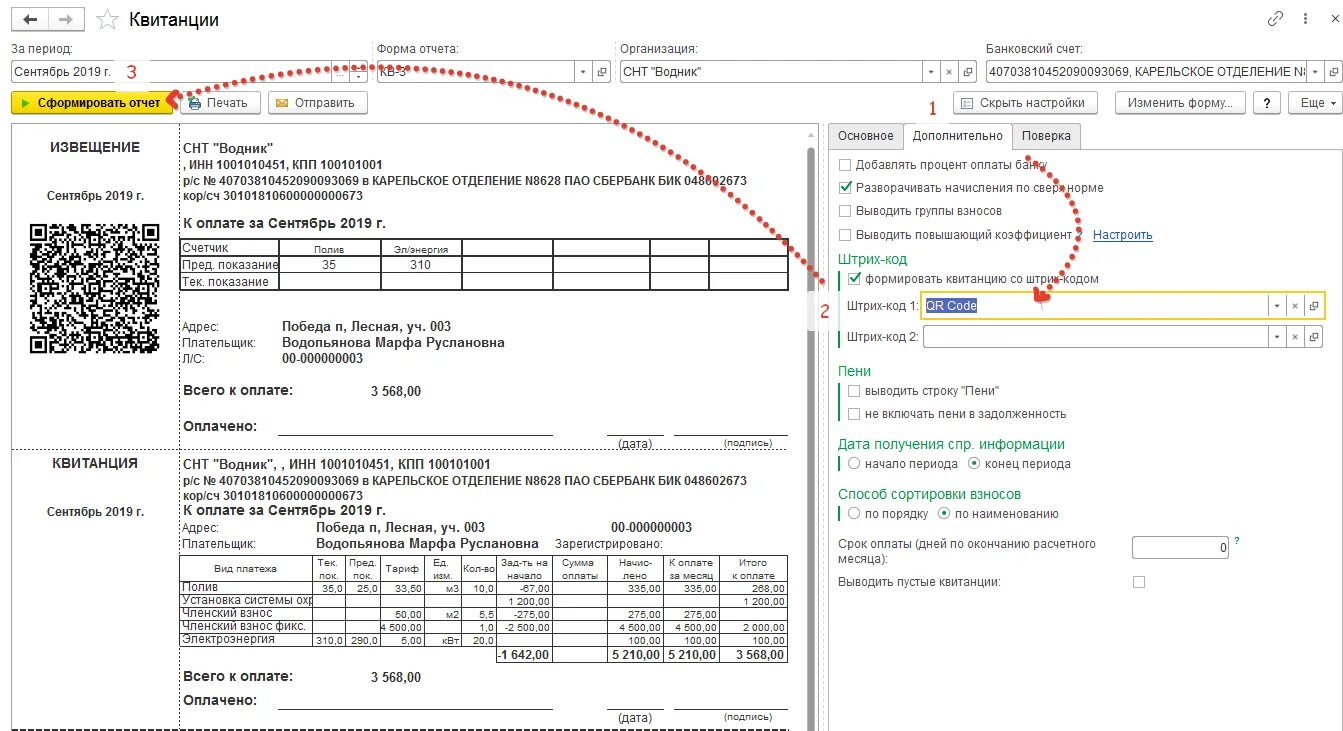The width and height of the screenshot is (1343, 731).
Task: Check Выводить пустые квитанции box
Action: pyautogui.click(x=1138, y=582)
